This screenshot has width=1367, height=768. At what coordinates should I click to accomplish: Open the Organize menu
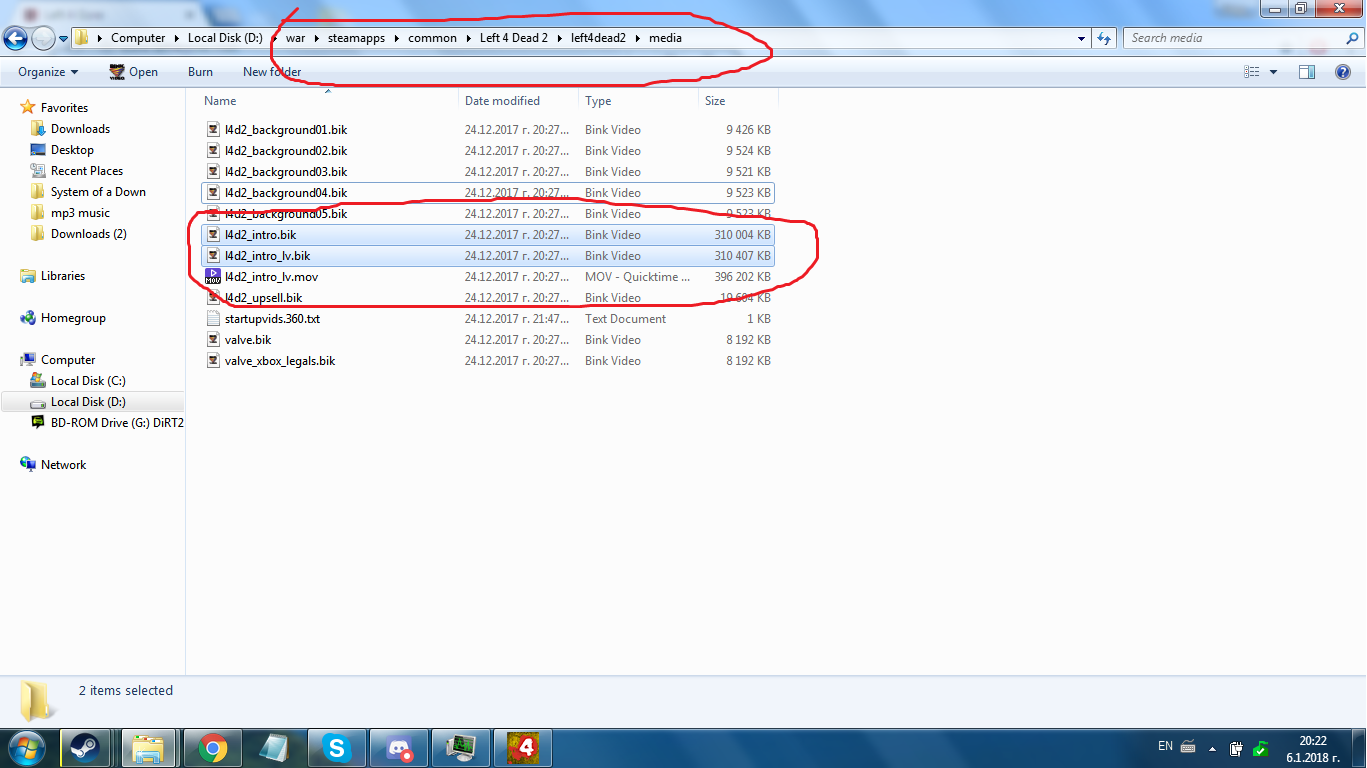(x=48, y=72)
